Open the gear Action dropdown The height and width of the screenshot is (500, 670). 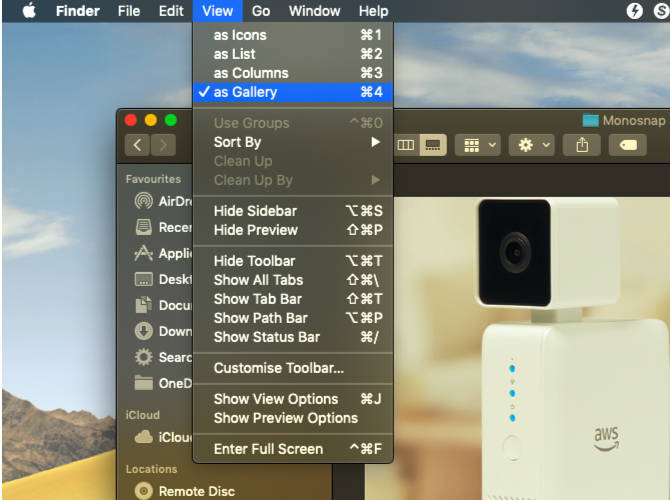point(532,145)
